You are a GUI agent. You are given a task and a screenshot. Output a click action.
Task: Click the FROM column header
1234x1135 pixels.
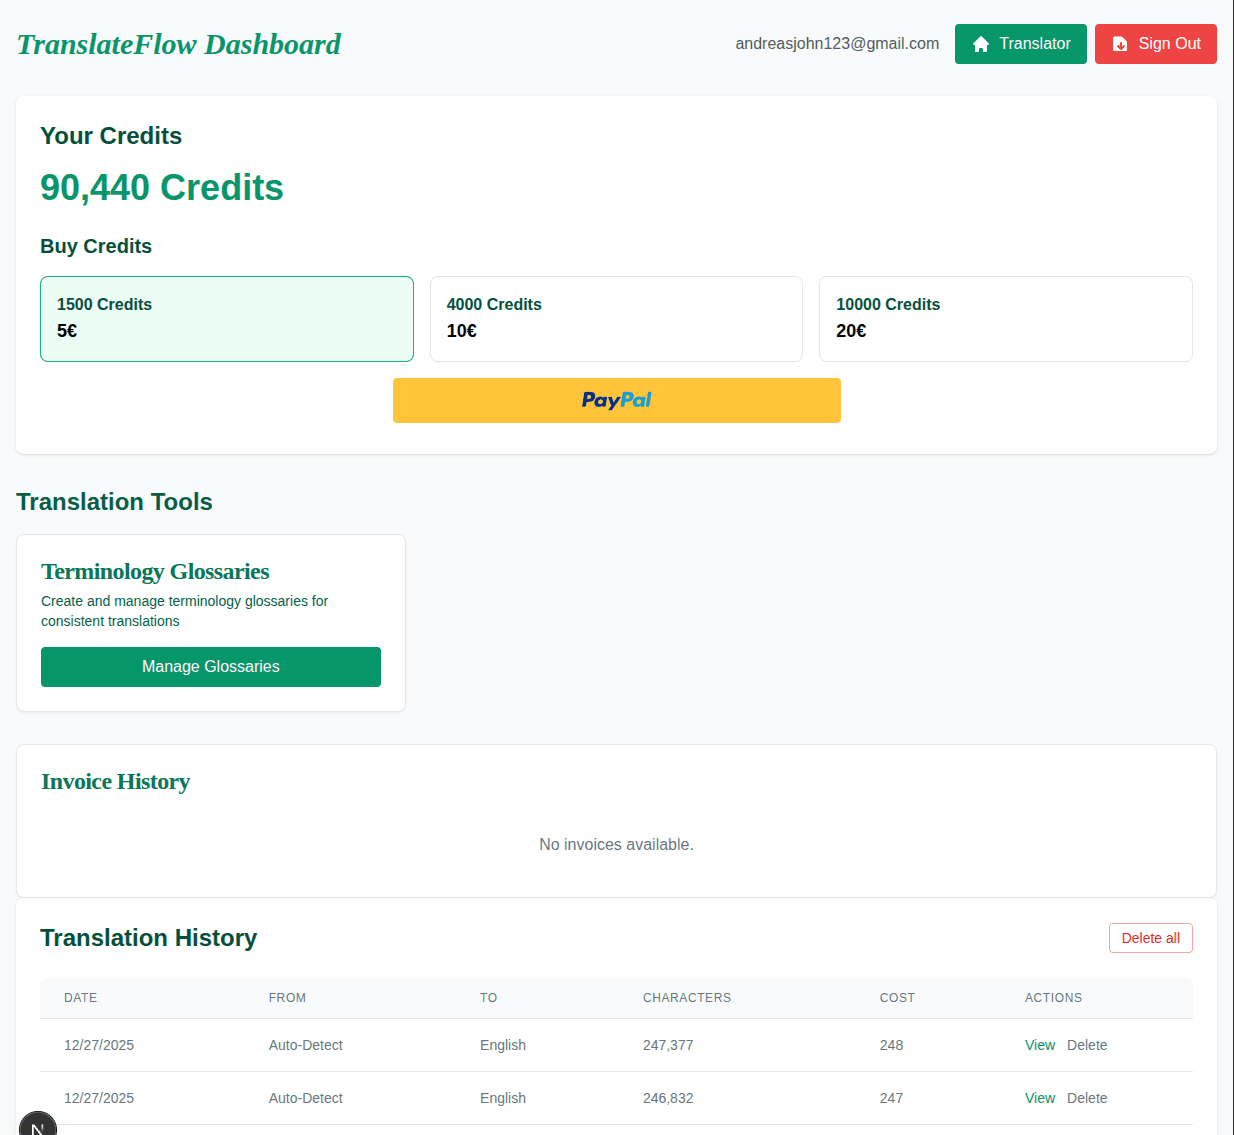tap(287, 998)
